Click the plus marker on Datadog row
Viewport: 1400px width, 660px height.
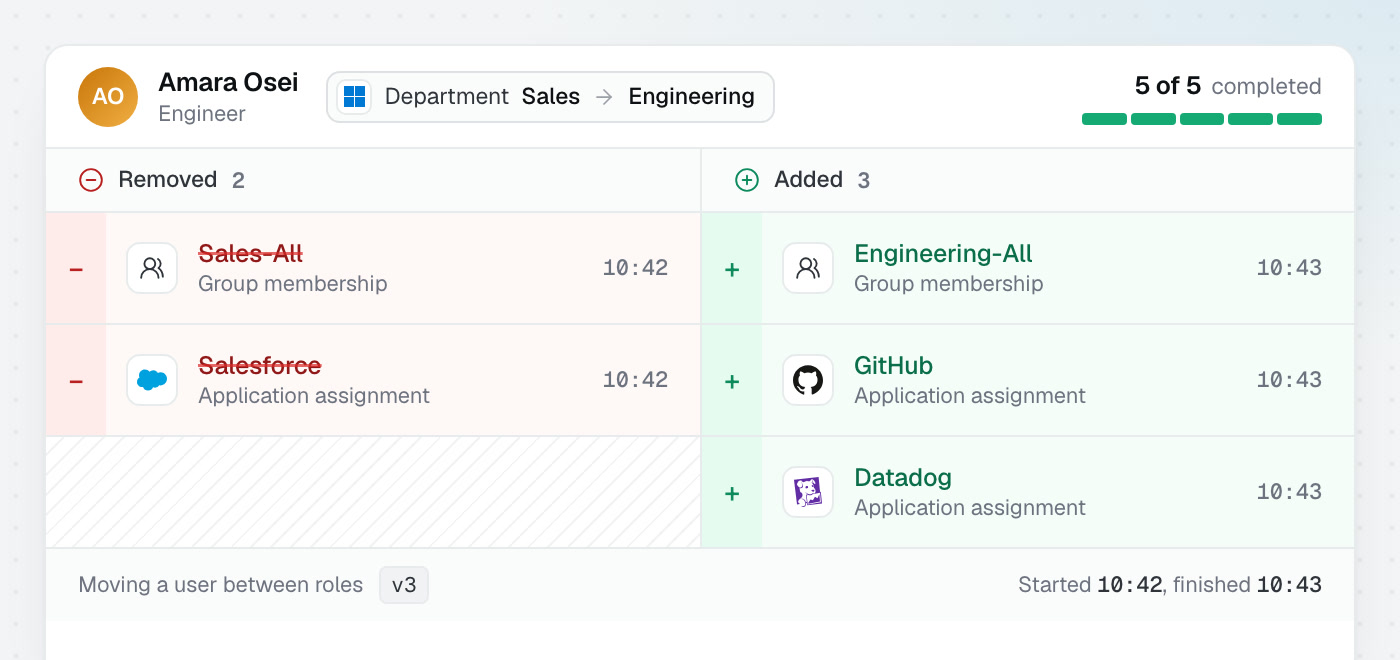732,494
